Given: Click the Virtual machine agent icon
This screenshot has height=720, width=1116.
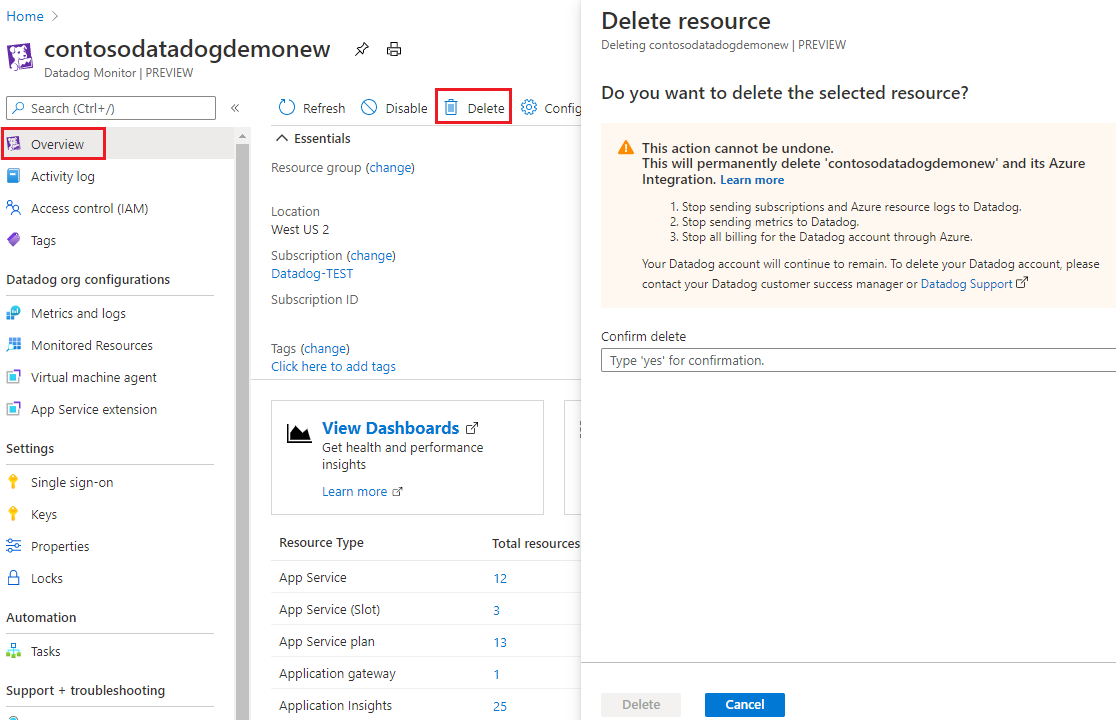Looking at the screenshot, I should 14,377.
